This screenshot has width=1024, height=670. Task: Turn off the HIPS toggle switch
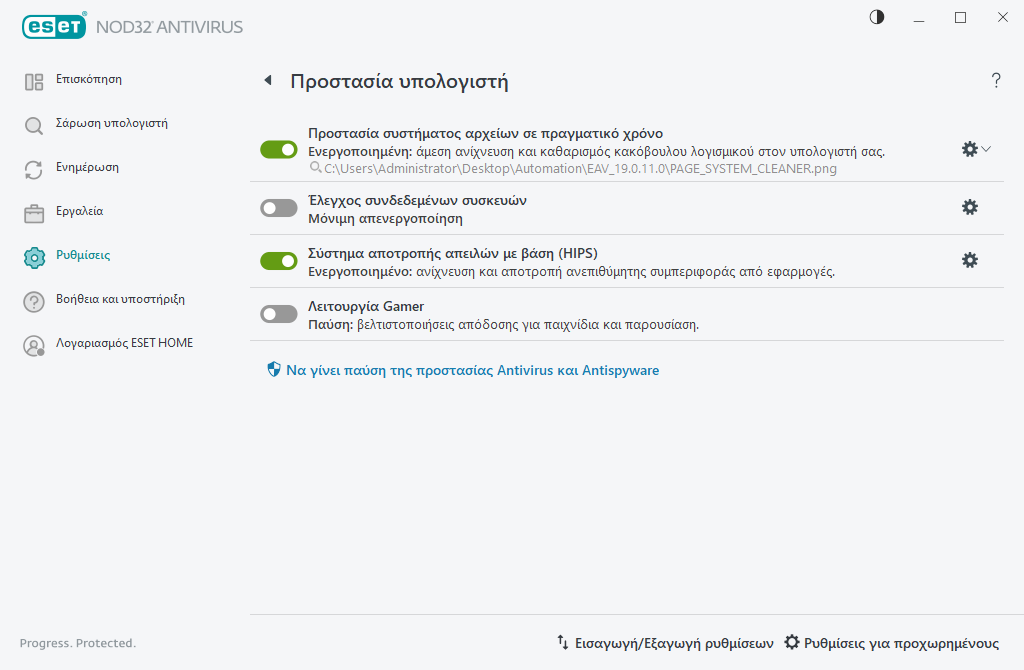click(279, 261)
